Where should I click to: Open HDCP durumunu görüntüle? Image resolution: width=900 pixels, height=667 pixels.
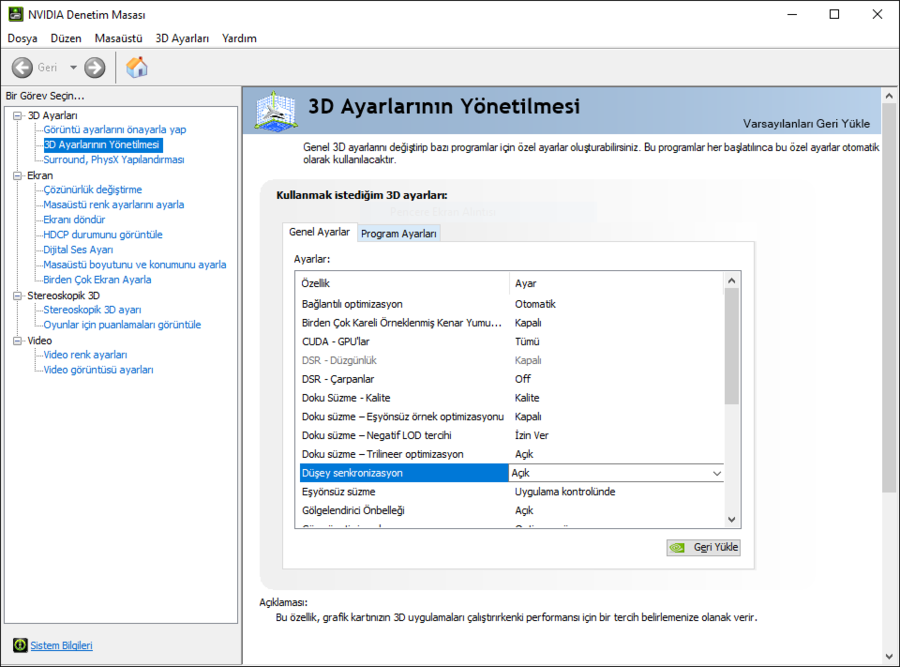(103, 234)
